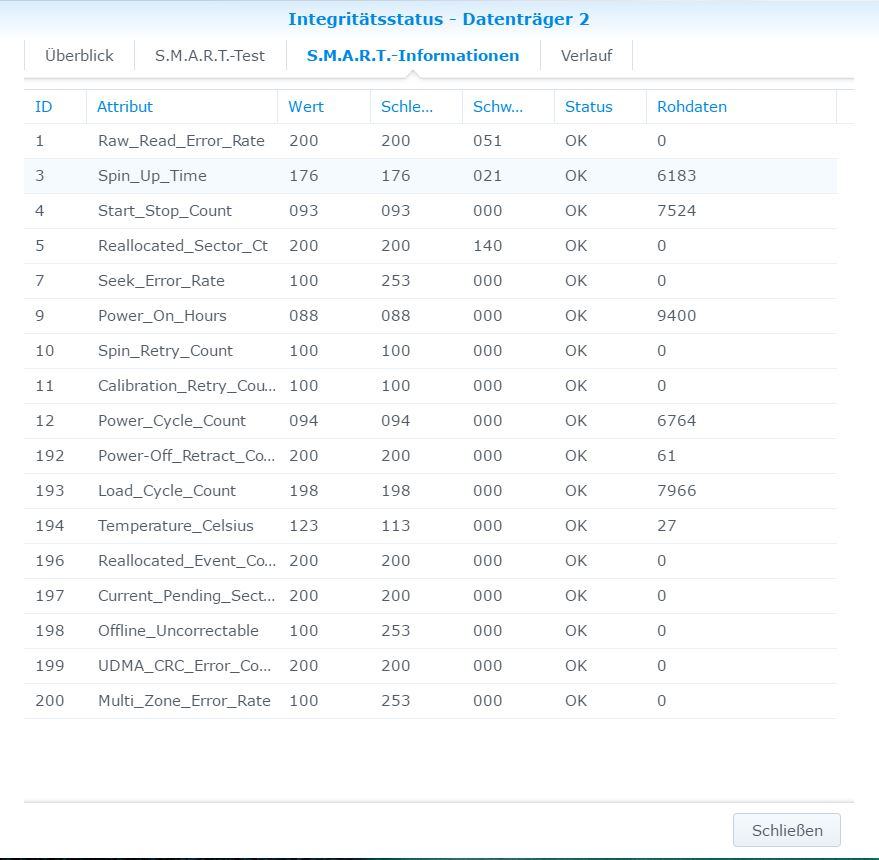This screenshot has width=879, height=860.
Task: Switch to the Überblick tab
Action: [x=79, y=56]
